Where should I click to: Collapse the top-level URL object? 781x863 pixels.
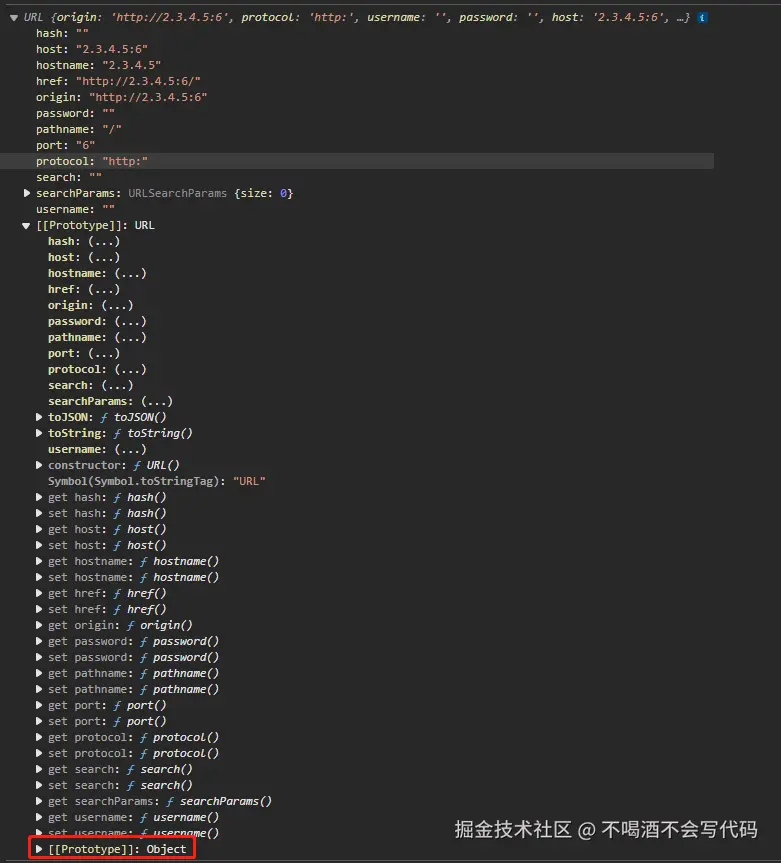coord(13,18)
